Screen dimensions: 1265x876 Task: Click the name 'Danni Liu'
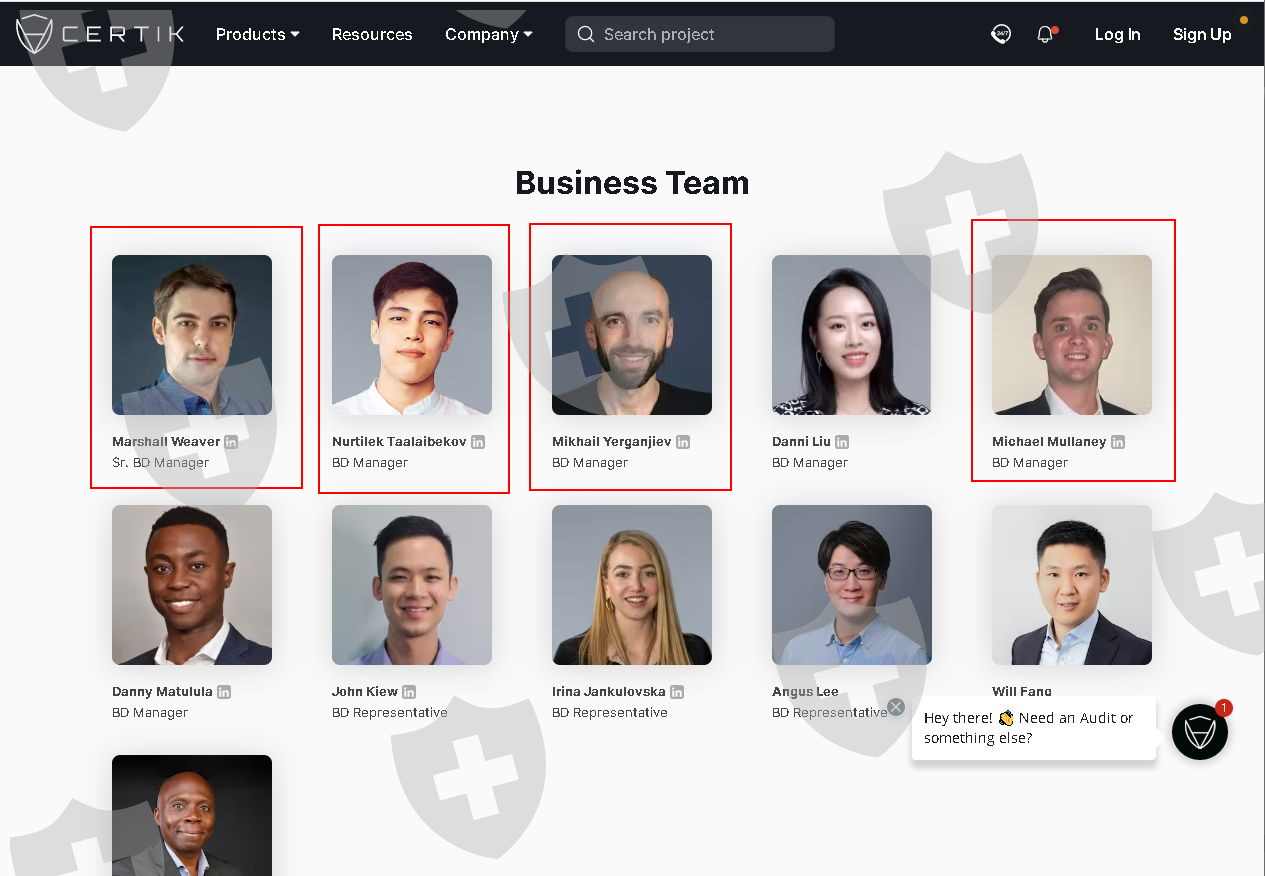801,441
